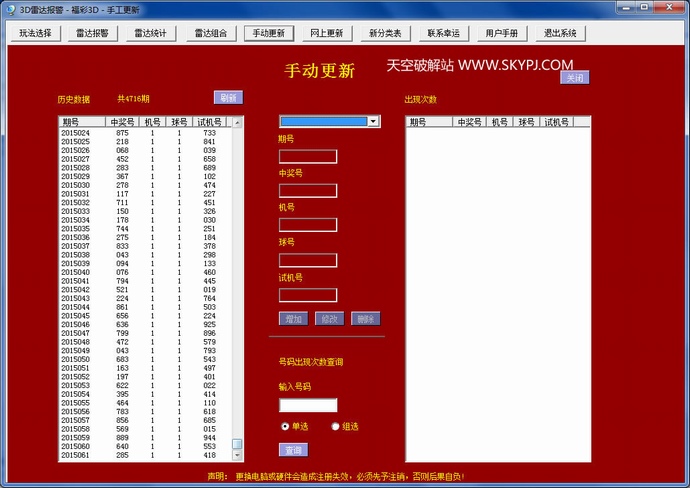Open the 新分类表 toolbar button
The height and width of the screenshot is (488, 690).
385,33
